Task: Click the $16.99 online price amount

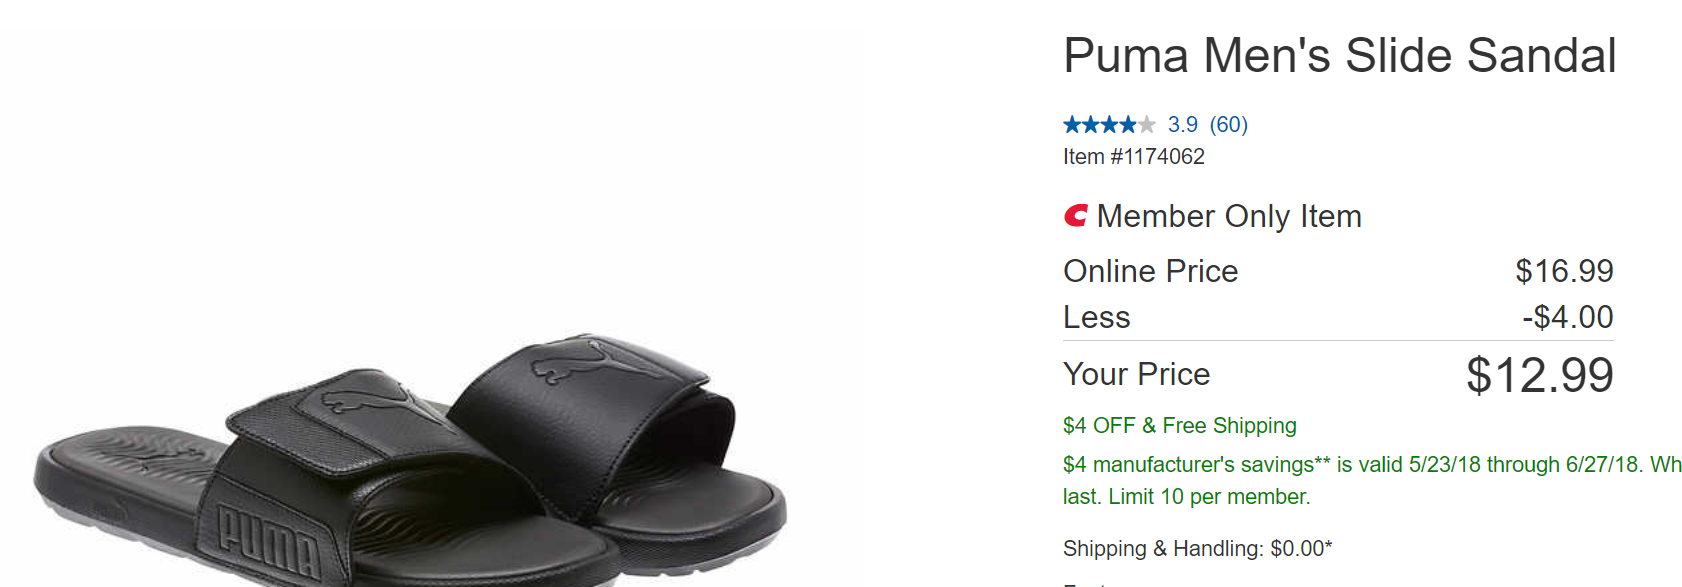Action: tap(1564, 271)
